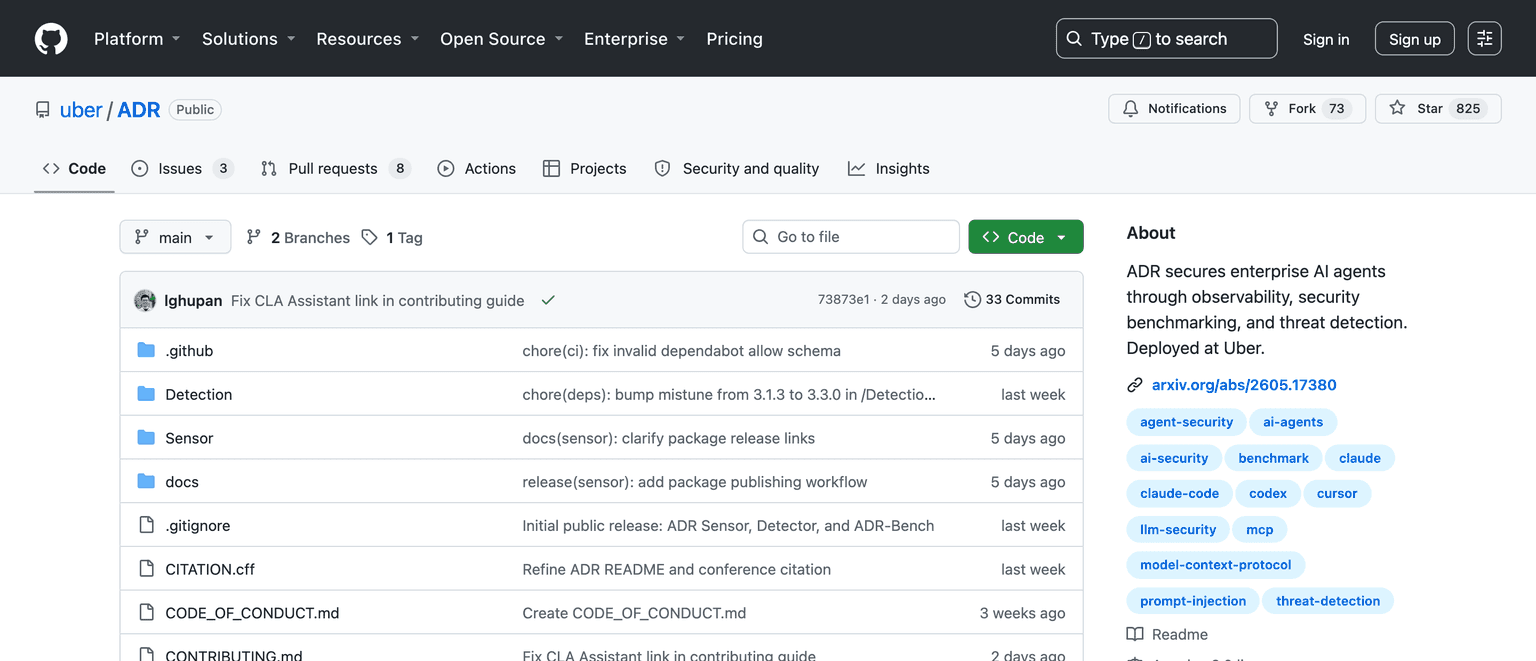The image size is (1536, 661).
Task: Open the latest commit message link
Action: click(x=377, y=300)
